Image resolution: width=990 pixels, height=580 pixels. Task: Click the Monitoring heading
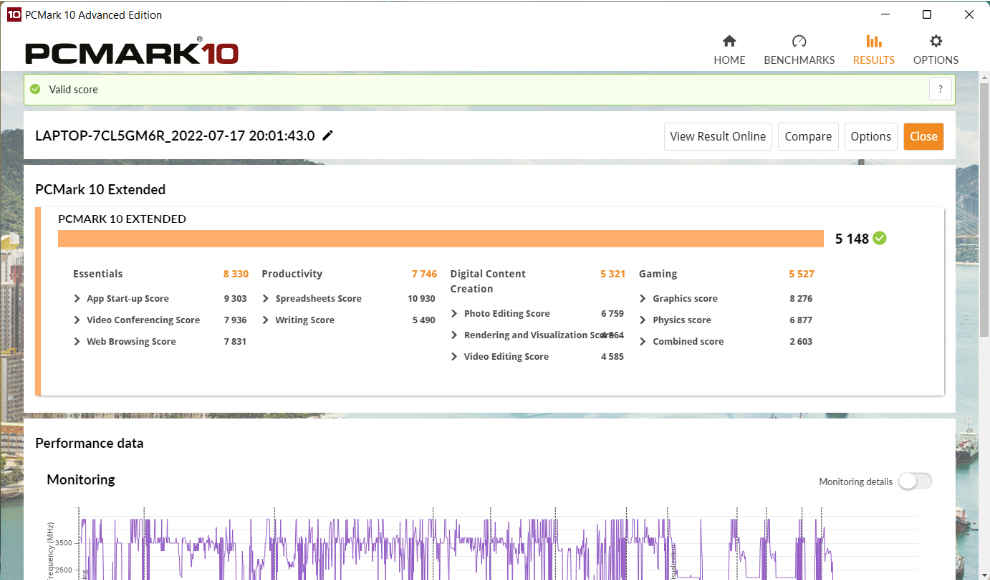(81, 480)
